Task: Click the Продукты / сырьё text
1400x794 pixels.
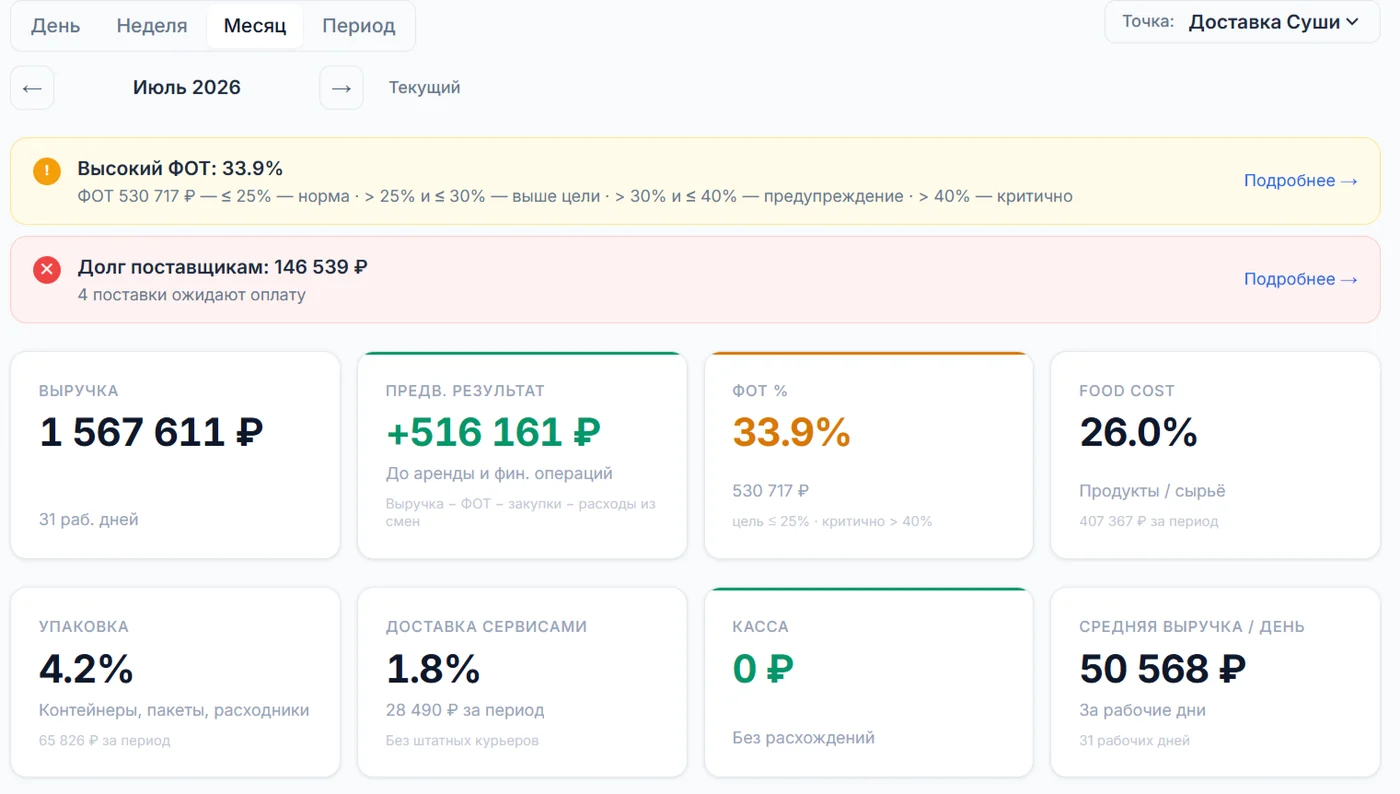Action: pos(1152,491)
